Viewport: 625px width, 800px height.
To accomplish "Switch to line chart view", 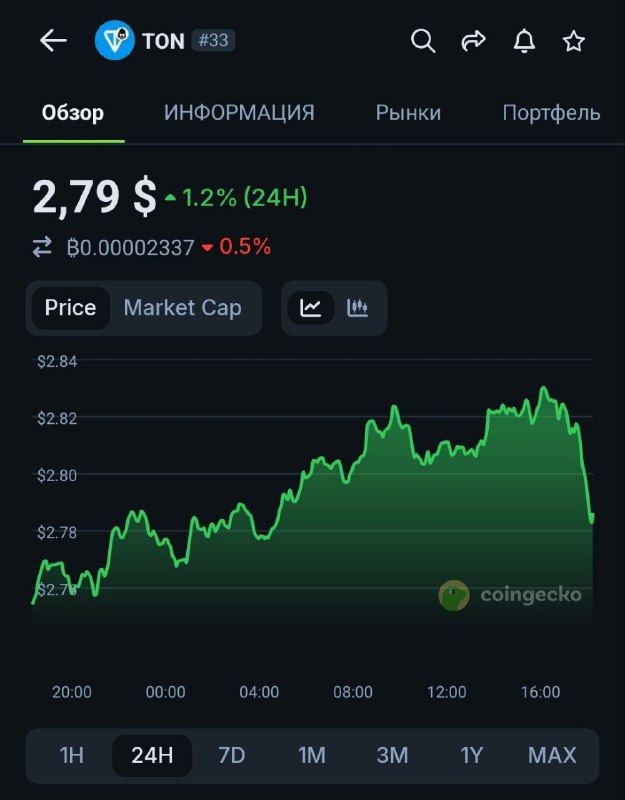I will click(311, 308).
